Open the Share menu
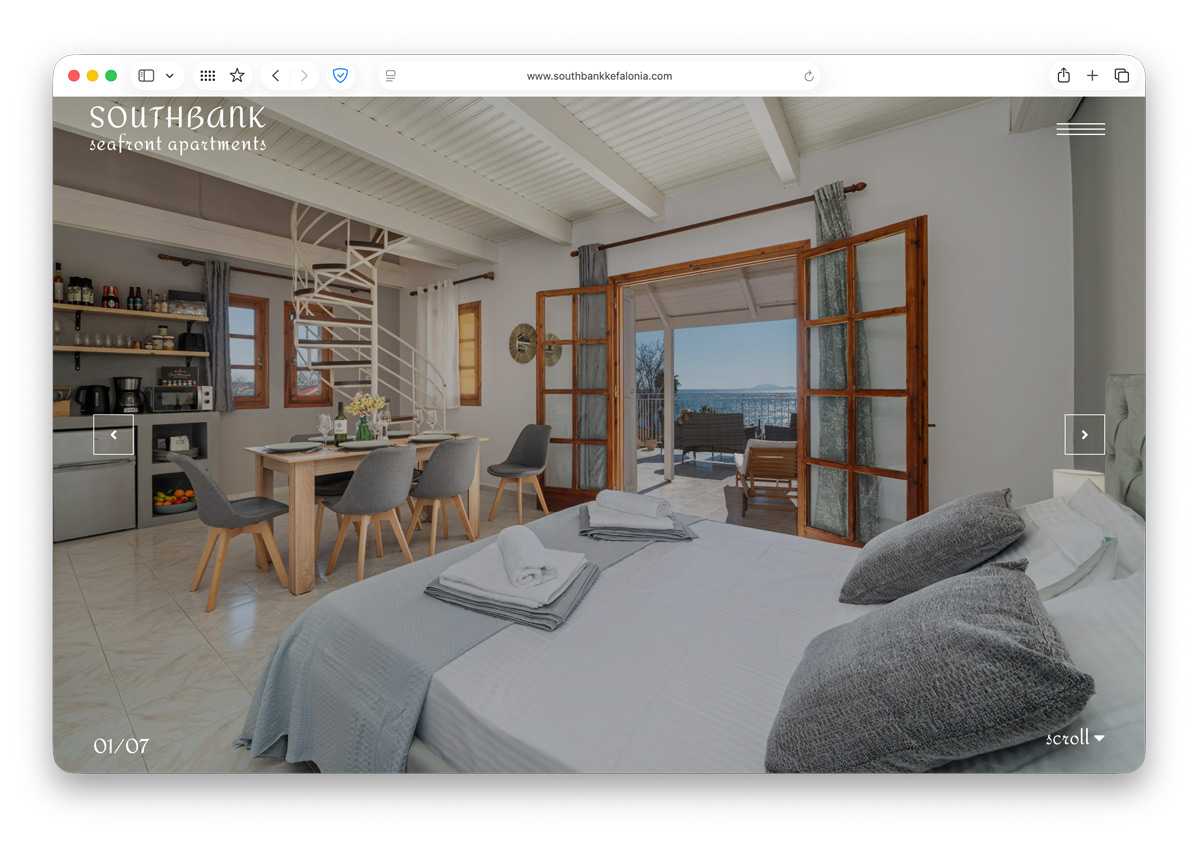1200x851 pixels. [1063, 76]
